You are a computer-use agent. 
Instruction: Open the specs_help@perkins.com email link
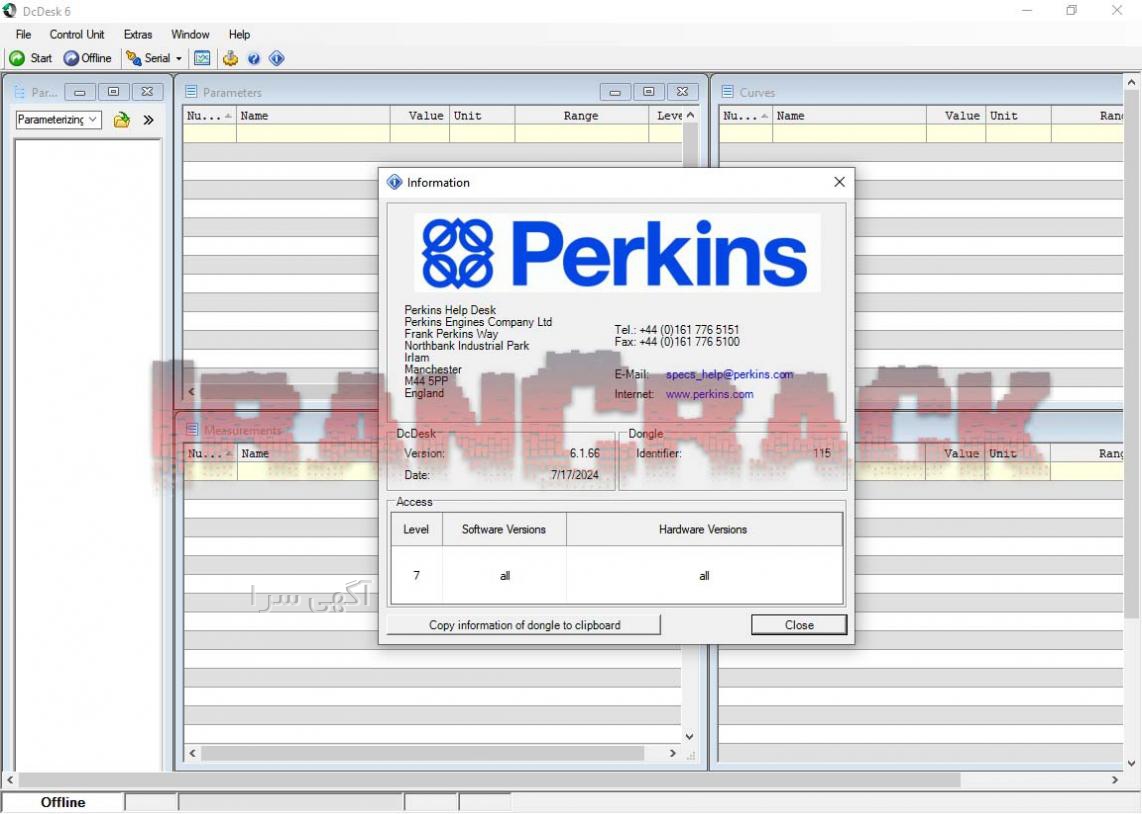(729, 374)
